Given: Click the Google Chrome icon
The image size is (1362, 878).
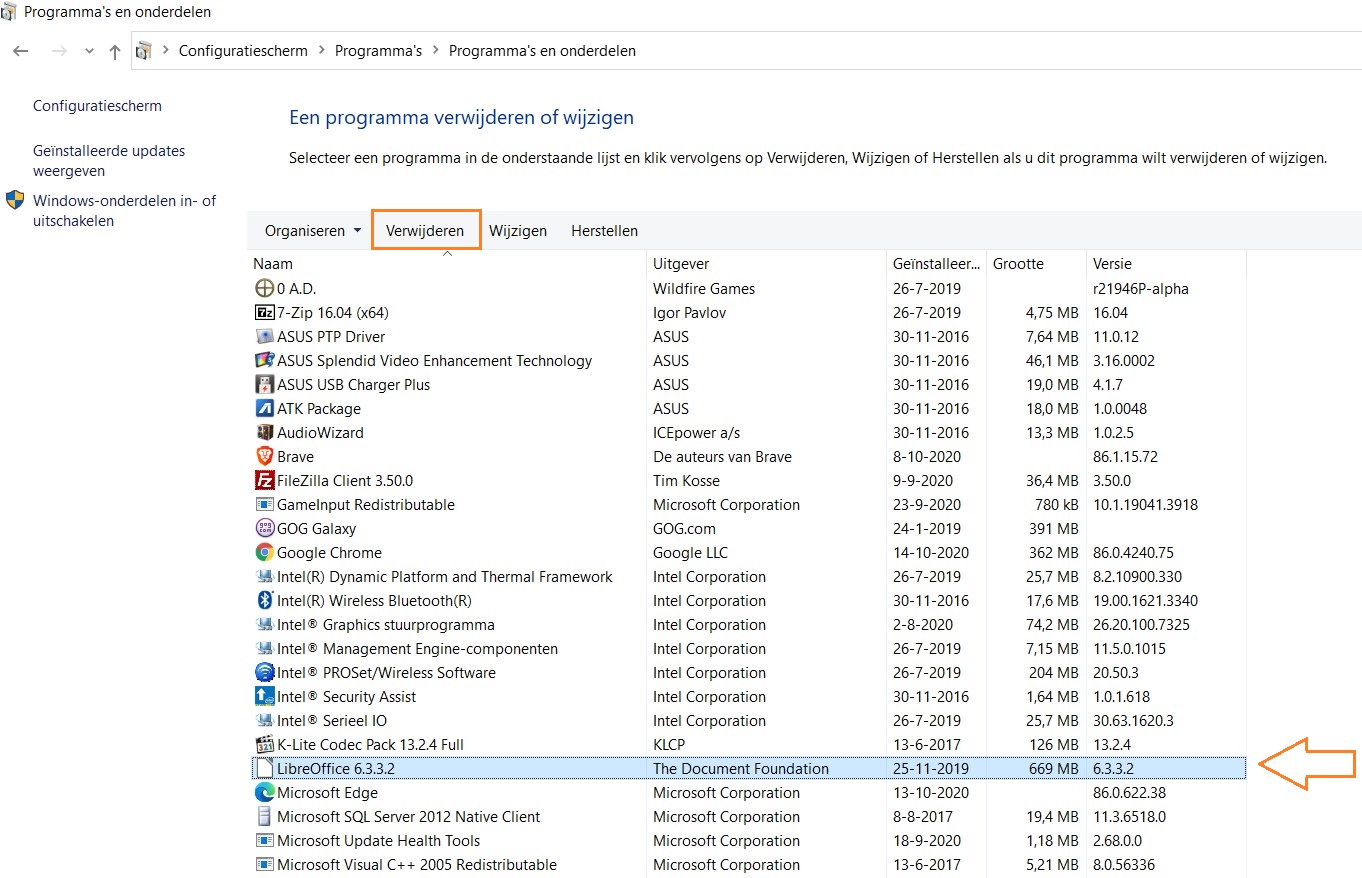Looking at the screenshot, I should tap(265, 553).
